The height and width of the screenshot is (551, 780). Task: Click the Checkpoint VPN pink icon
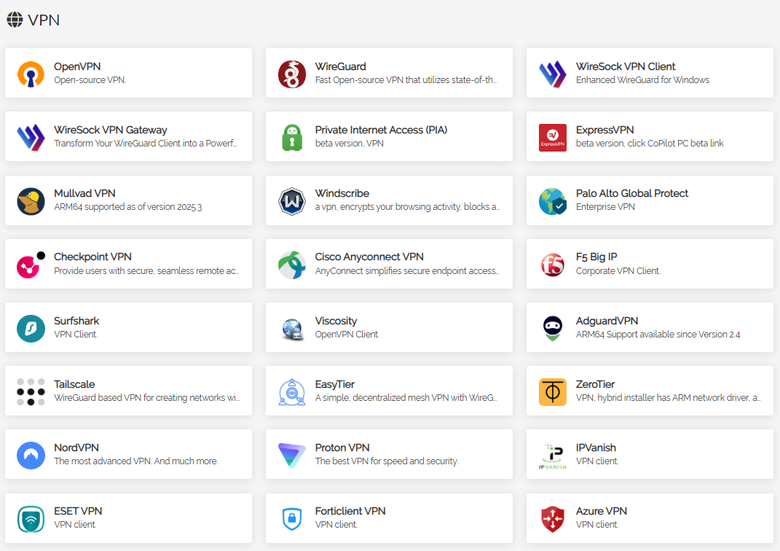[x=31, y=265]
